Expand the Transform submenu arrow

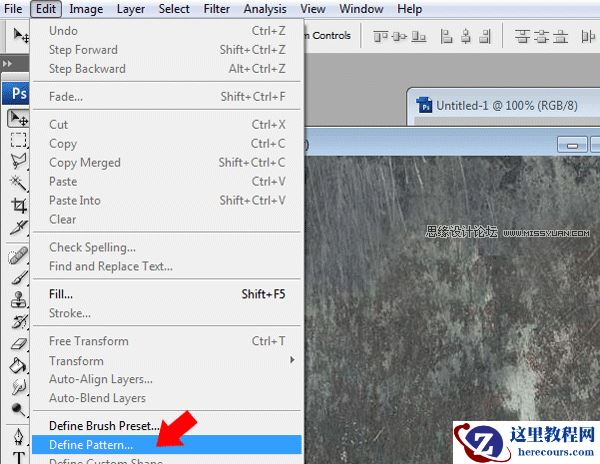point(292,360)
